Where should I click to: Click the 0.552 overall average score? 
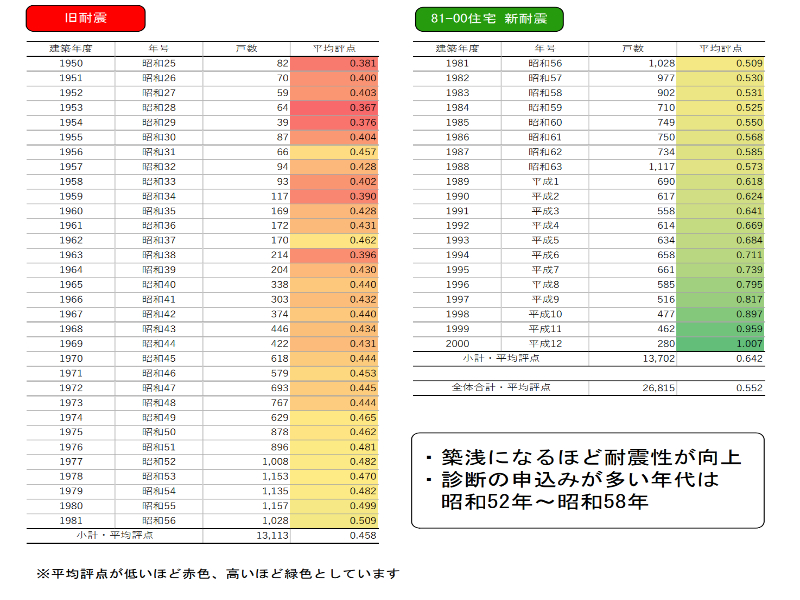click(720, 387)
